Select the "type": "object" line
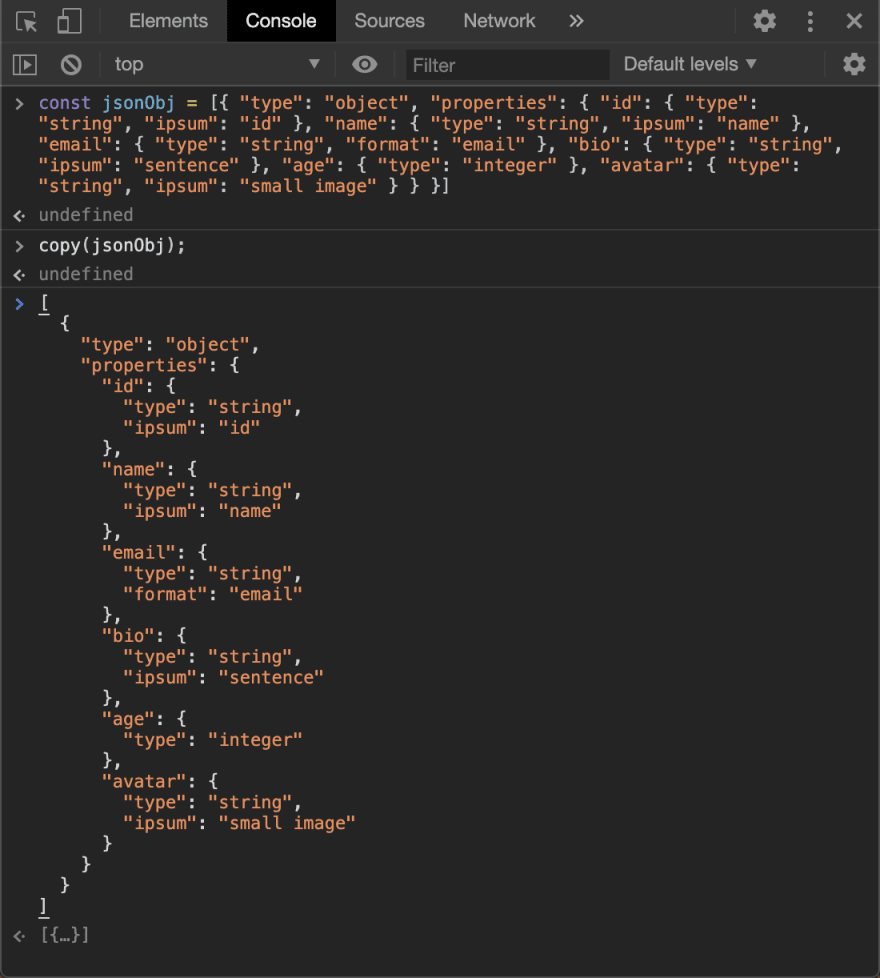This screenshot has width=880, height=978. tap(170, 344)
